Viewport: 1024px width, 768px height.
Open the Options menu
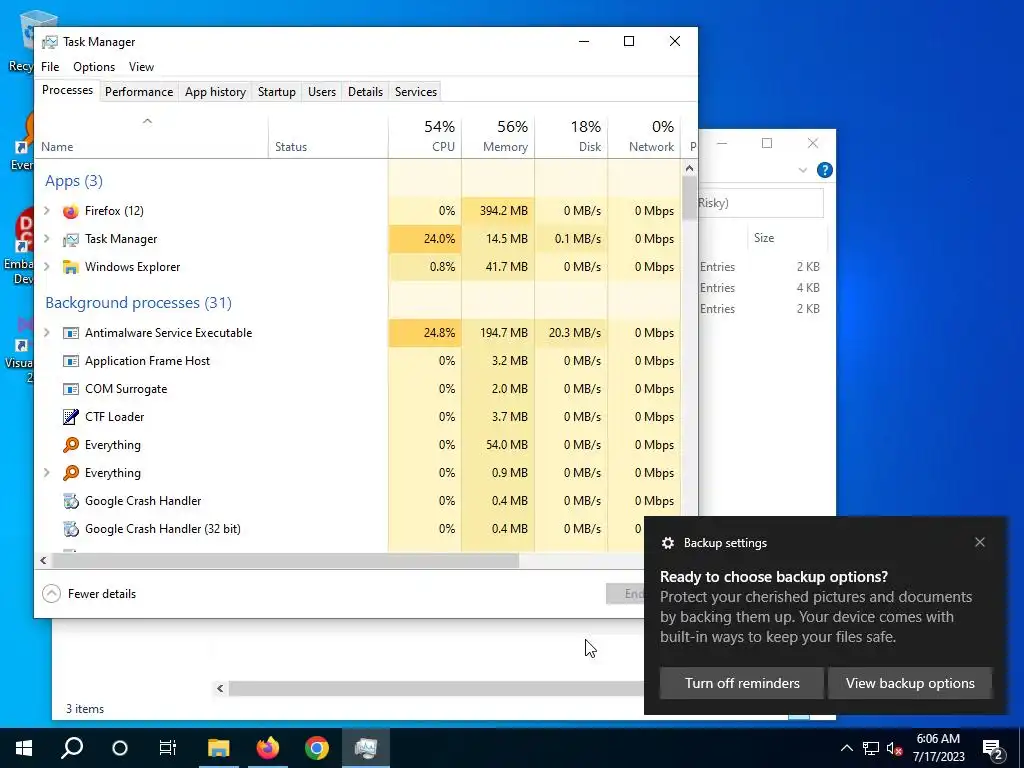click(94, 67)
